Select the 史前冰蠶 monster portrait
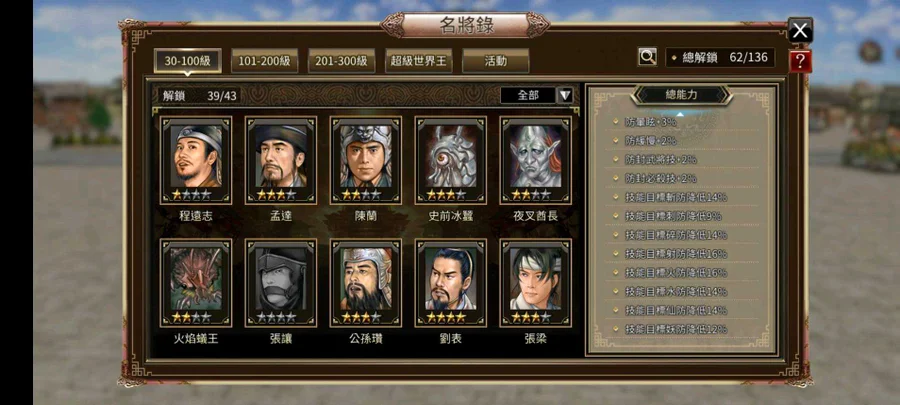The height and width of the screenshot is (405, 900). [x=451, y=160]
